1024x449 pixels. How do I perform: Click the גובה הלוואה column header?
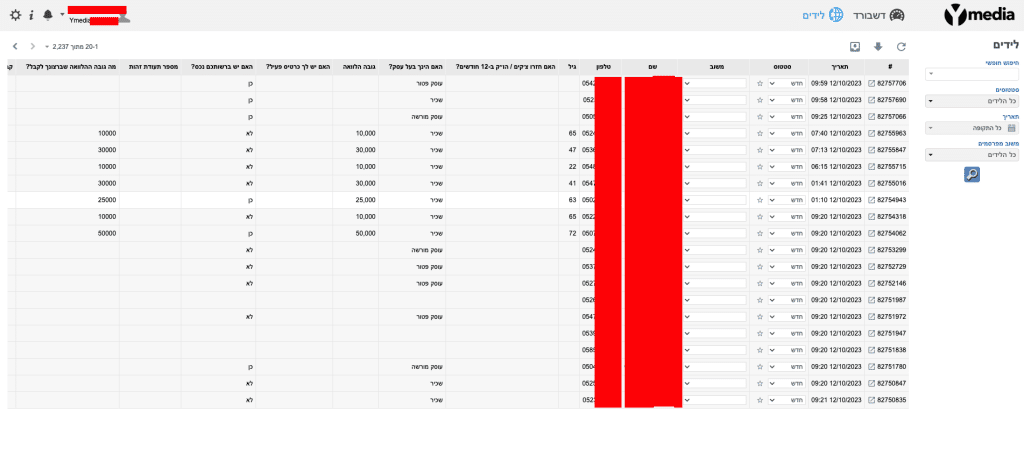pos(355,67)
